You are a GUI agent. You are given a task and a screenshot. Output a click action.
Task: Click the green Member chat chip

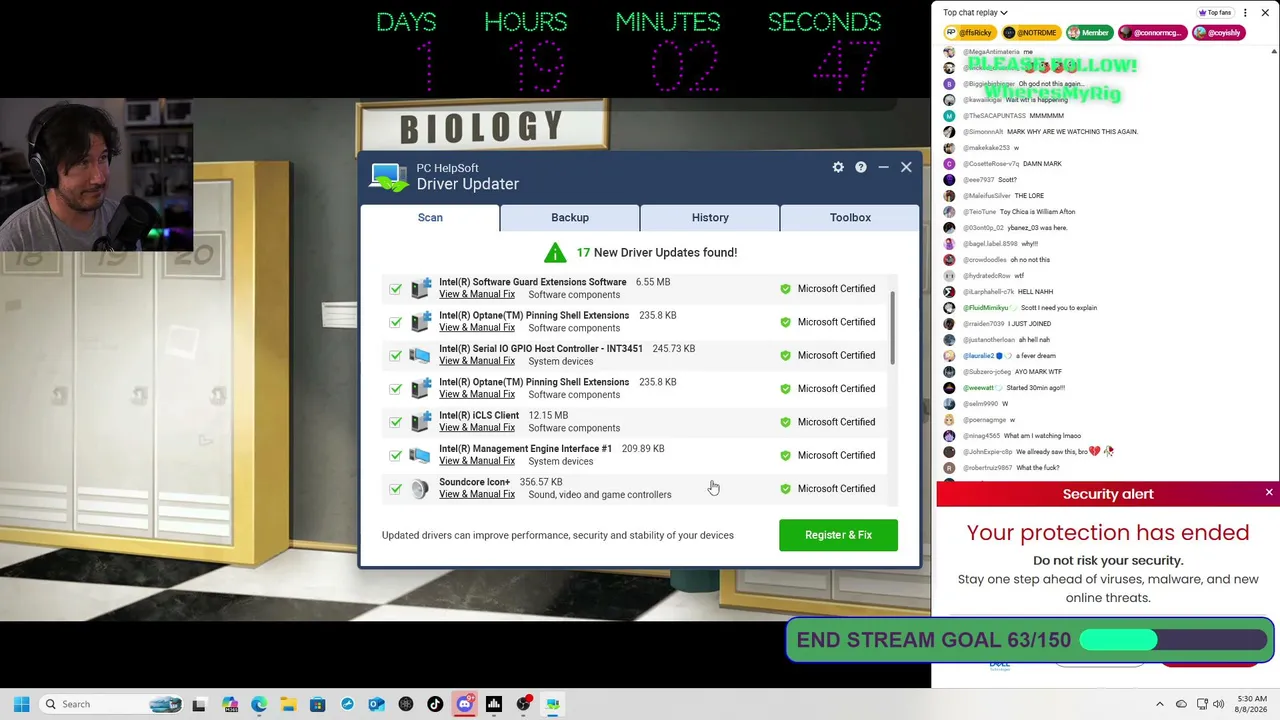tap(1088, 33)
